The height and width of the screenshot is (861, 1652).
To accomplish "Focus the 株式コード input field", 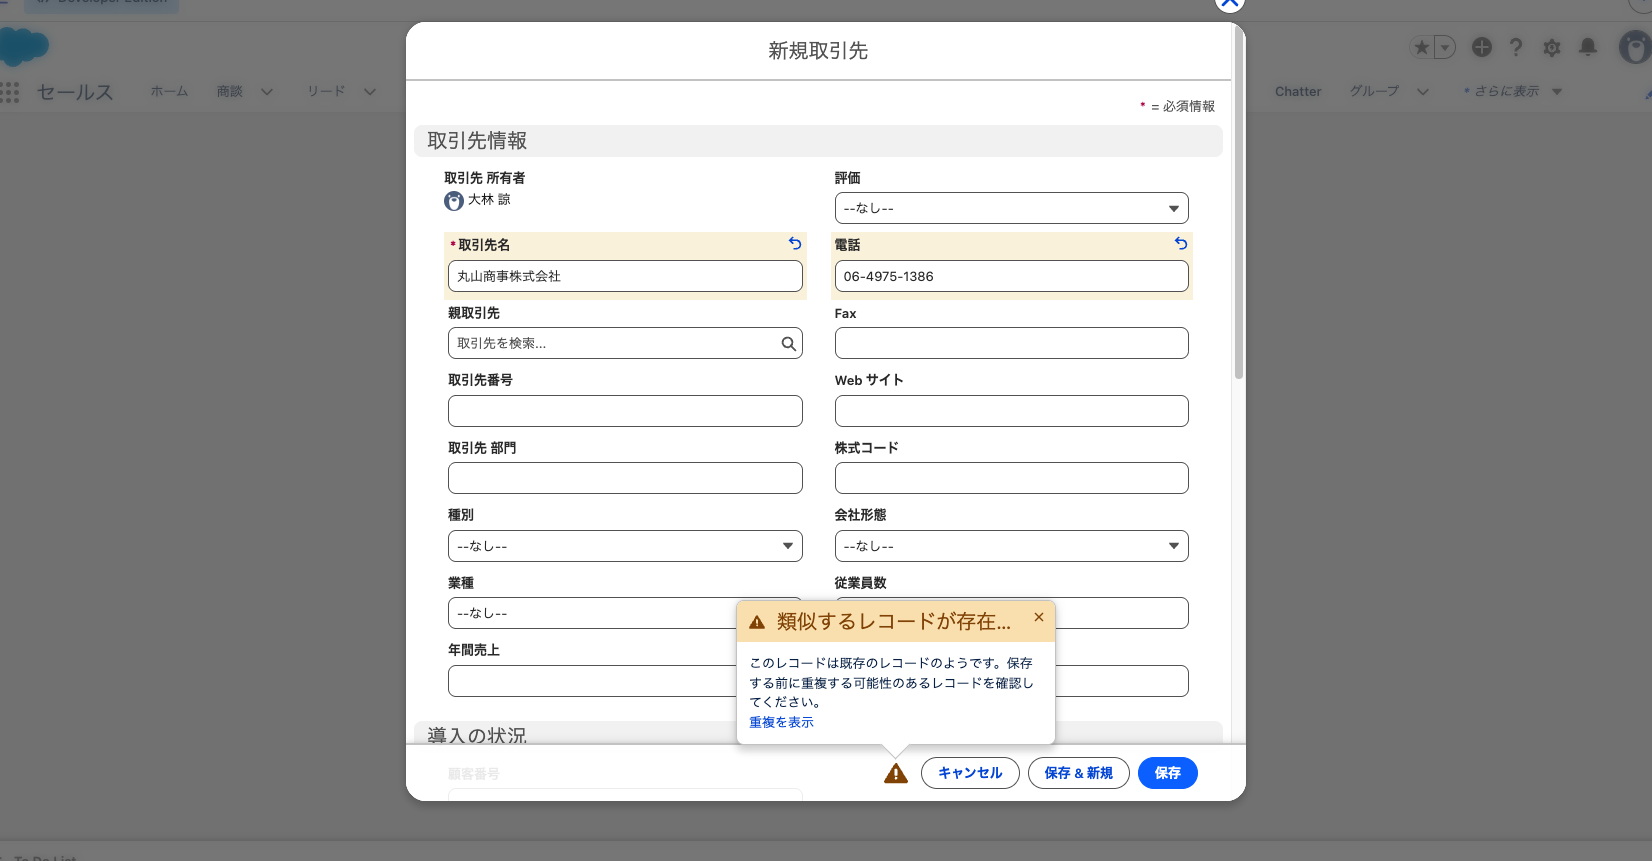I will tap(1011, 478).
